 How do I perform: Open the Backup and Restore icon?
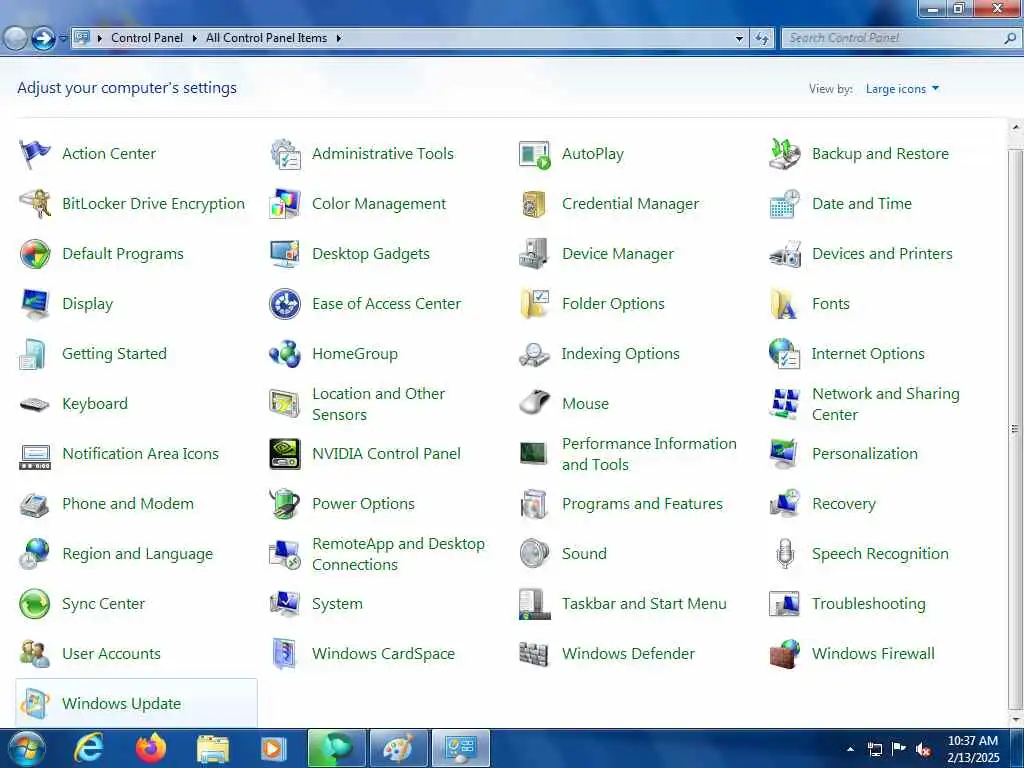784,154
